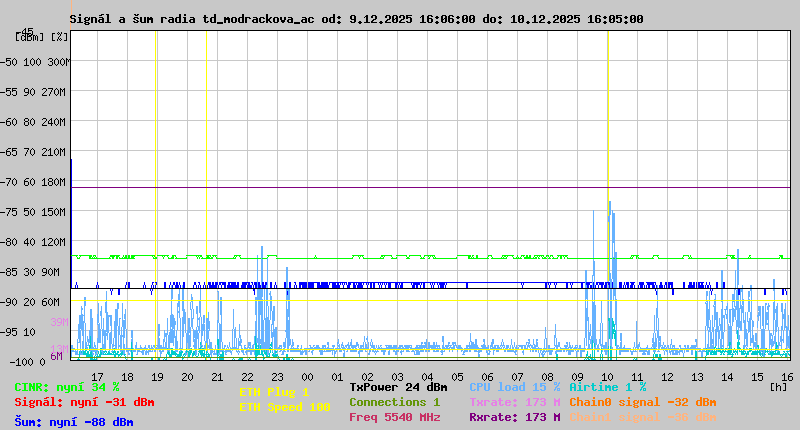
Task: Click the '-90 20 60M' y-axis label
Action: tap(30, 302)
